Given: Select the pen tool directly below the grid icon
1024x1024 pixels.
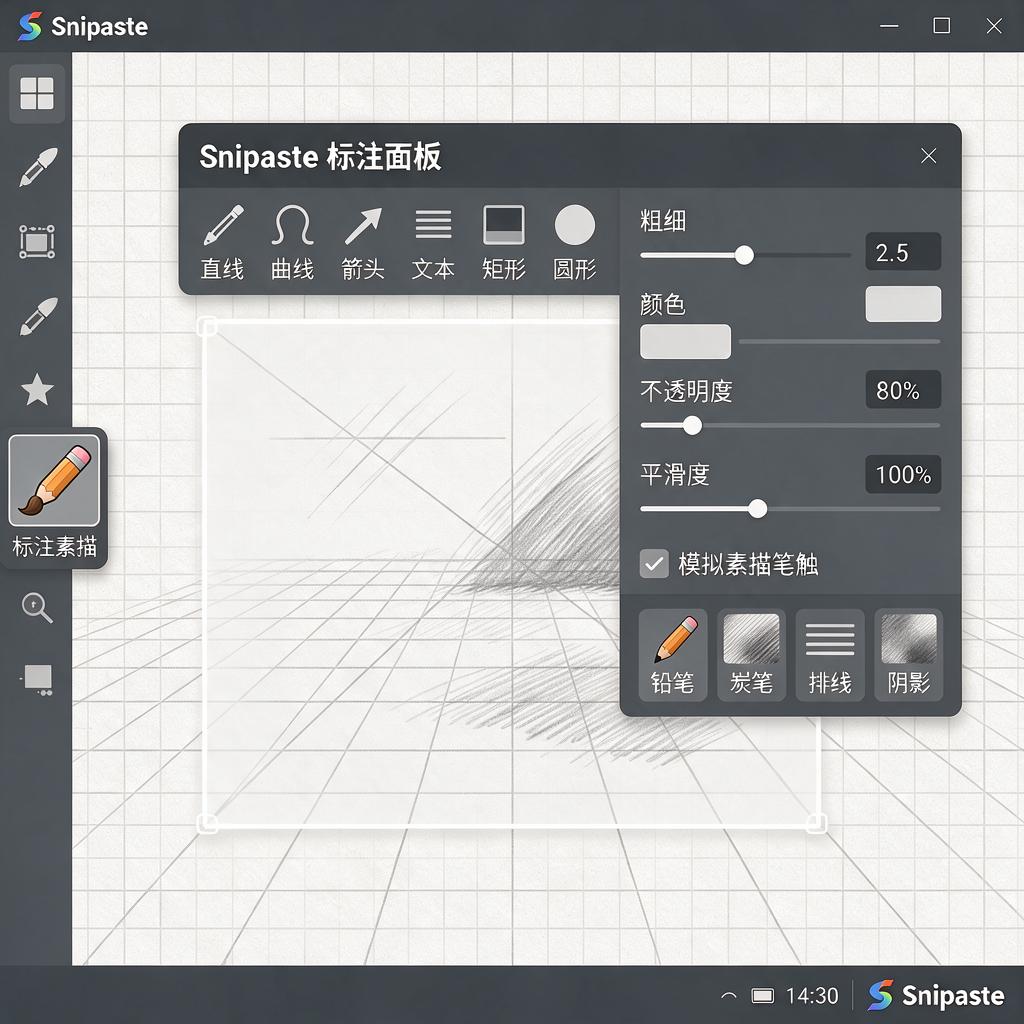Looking at the screenshot, I should 38,167.
